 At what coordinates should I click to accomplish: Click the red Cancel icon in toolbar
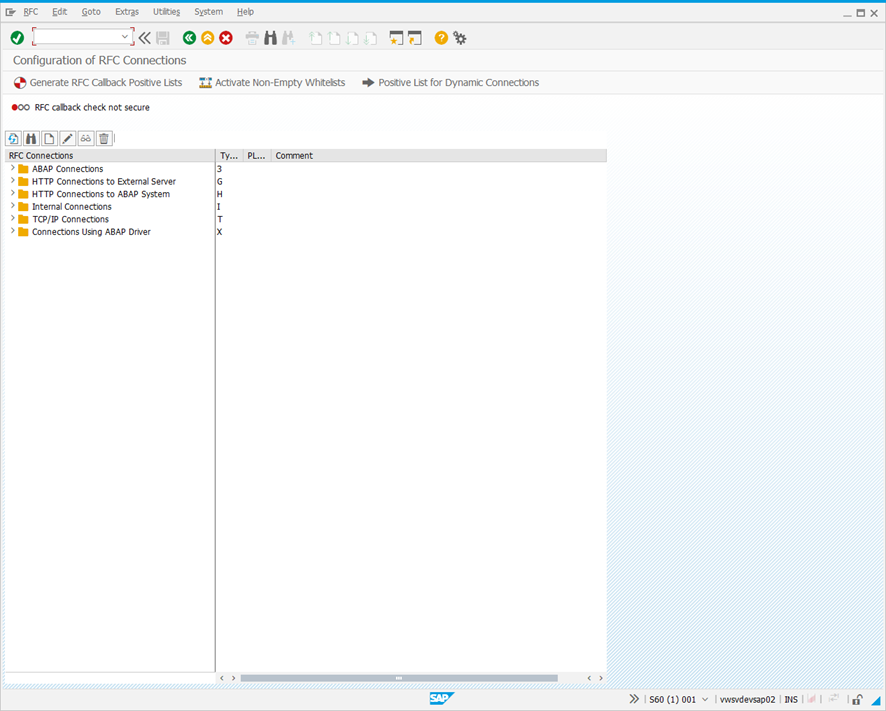point(224,37)
